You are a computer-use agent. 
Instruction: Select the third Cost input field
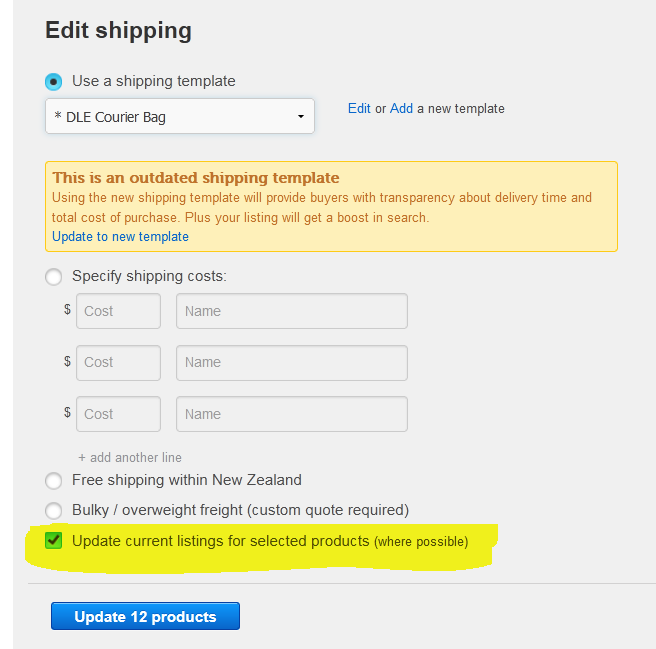118,414
